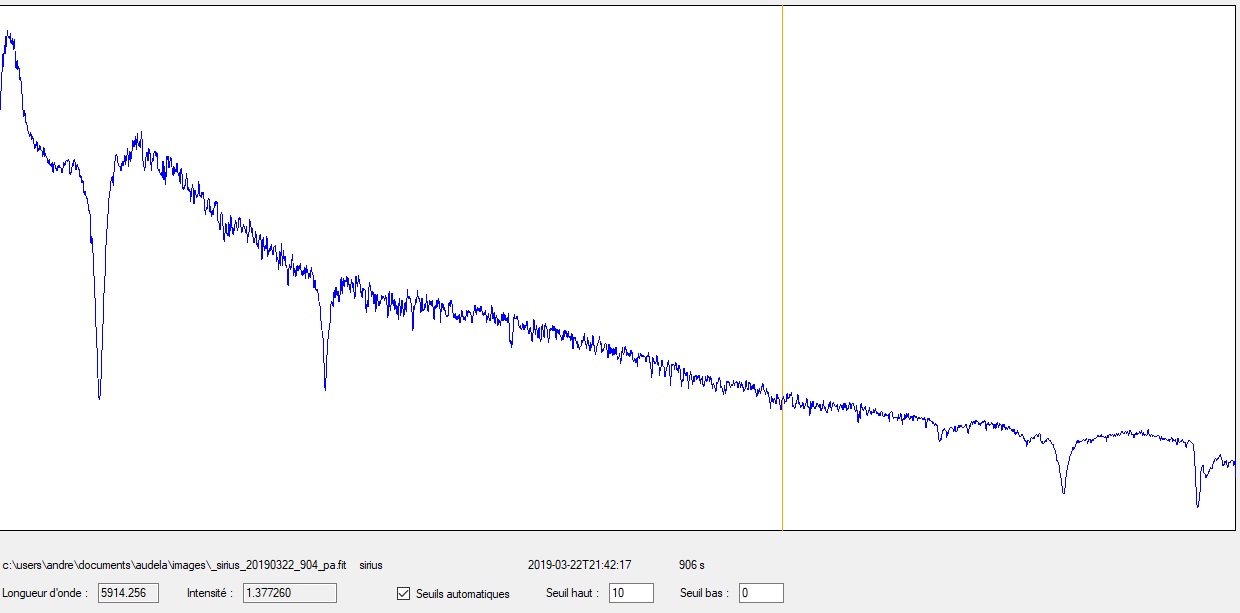
Task: Click the spectrum's highest peak at left edge
Action: point(9,34)
